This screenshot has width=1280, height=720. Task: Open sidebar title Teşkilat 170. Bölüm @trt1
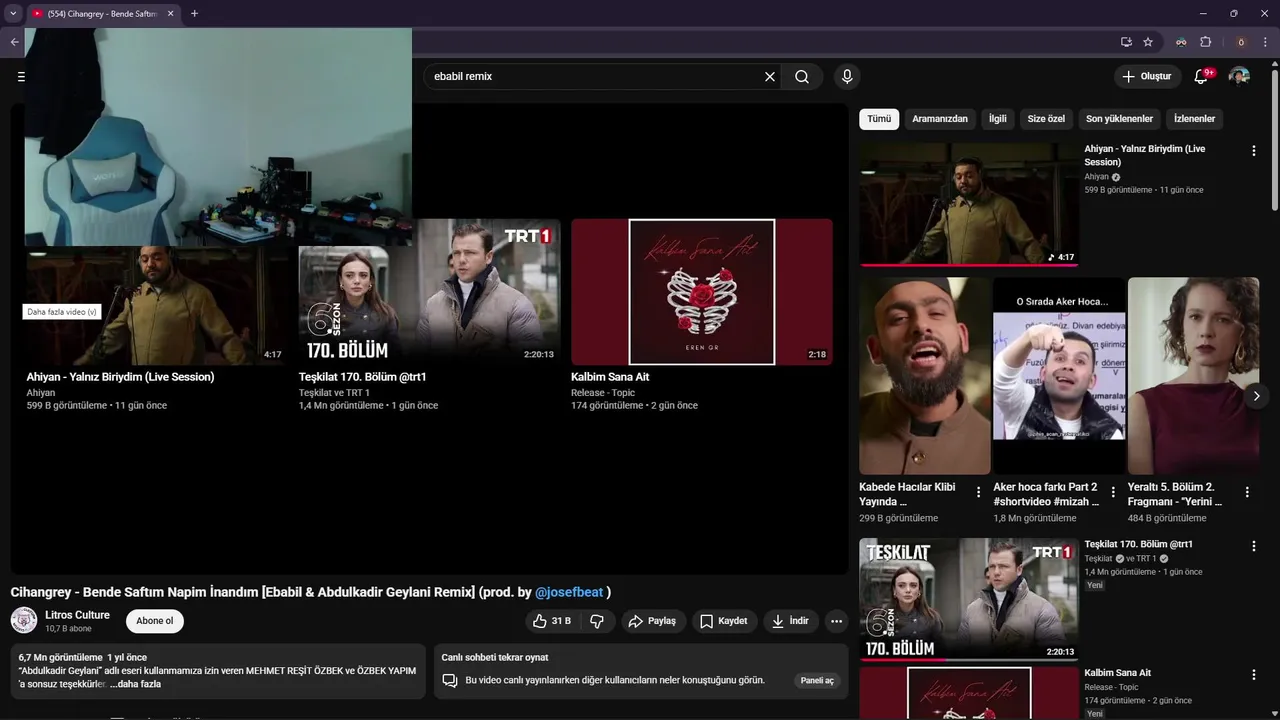[1138, 545]
